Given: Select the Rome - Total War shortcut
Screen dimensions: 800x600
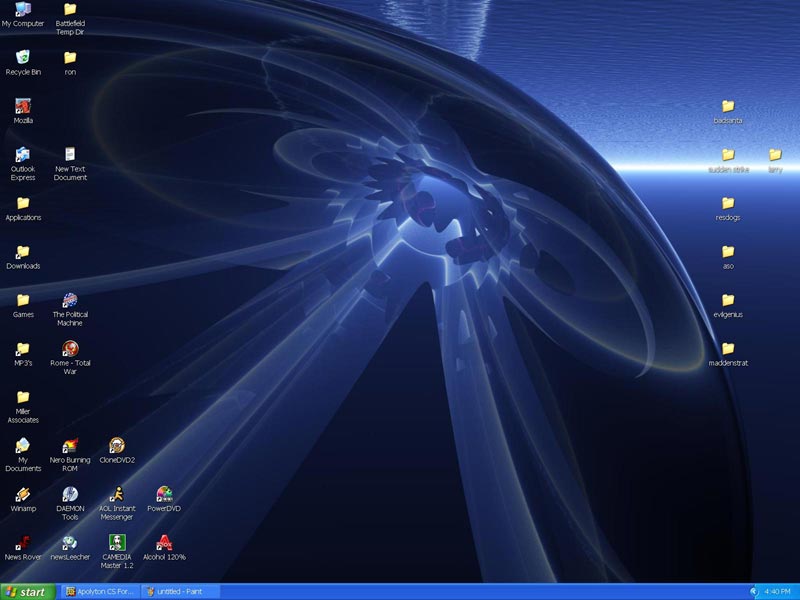Looking at the screenshot, I should click(x=70, y=349).
